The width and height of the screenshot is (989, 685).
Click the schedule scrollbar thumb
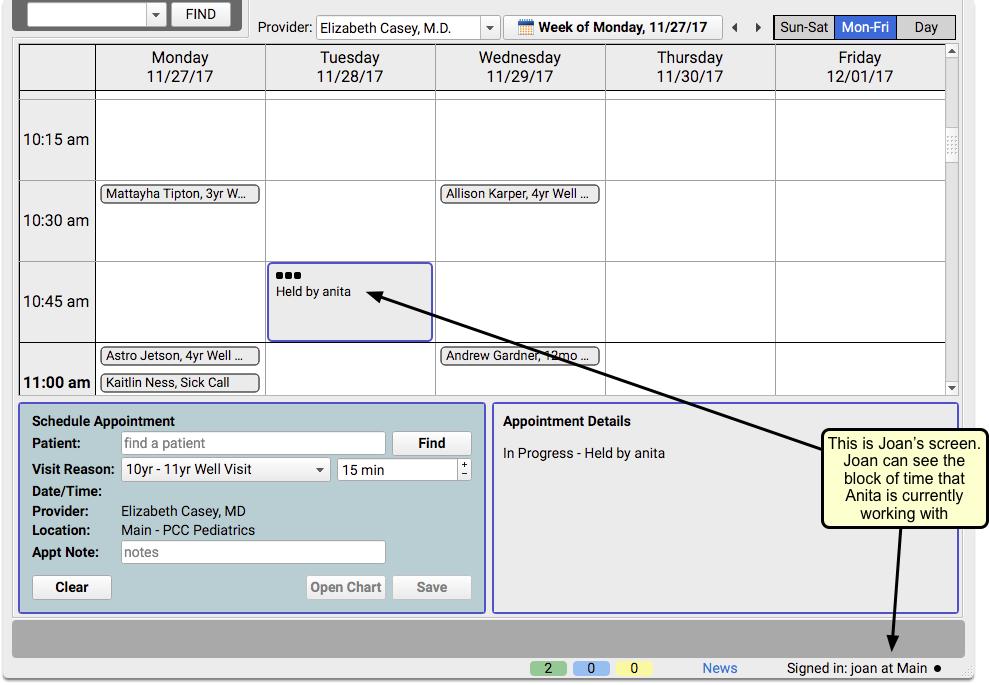tap(952, 145)
